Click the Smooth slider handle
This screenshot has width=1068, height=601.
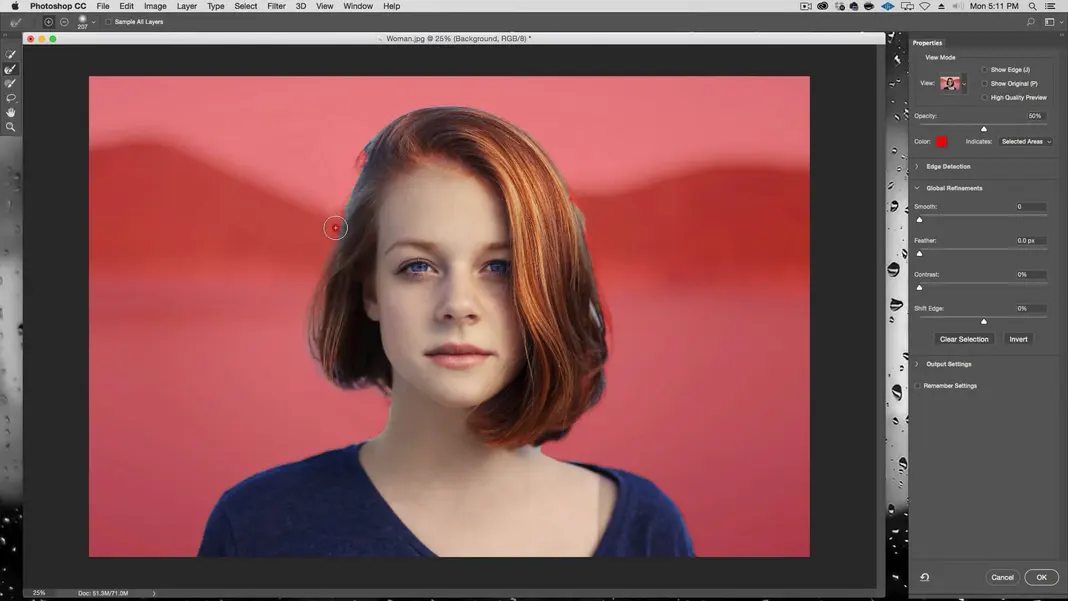(x=920, y=219)
